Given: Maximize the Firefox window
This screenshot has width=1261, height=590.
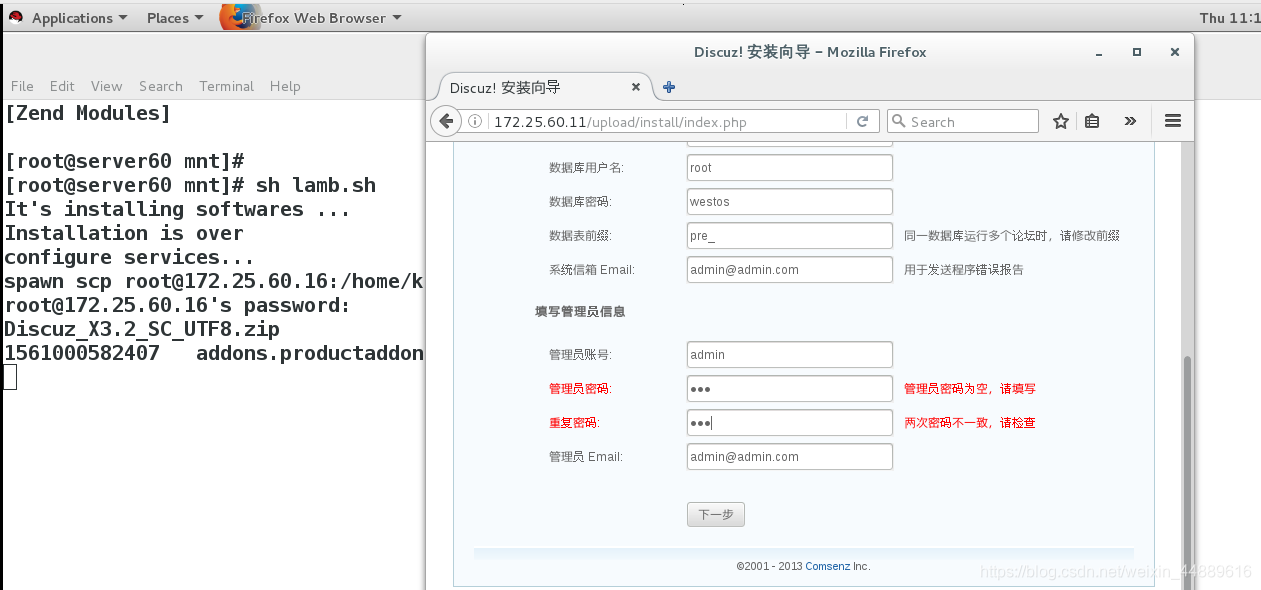Looking at the screenshot, I should [x=1137, y=52].
